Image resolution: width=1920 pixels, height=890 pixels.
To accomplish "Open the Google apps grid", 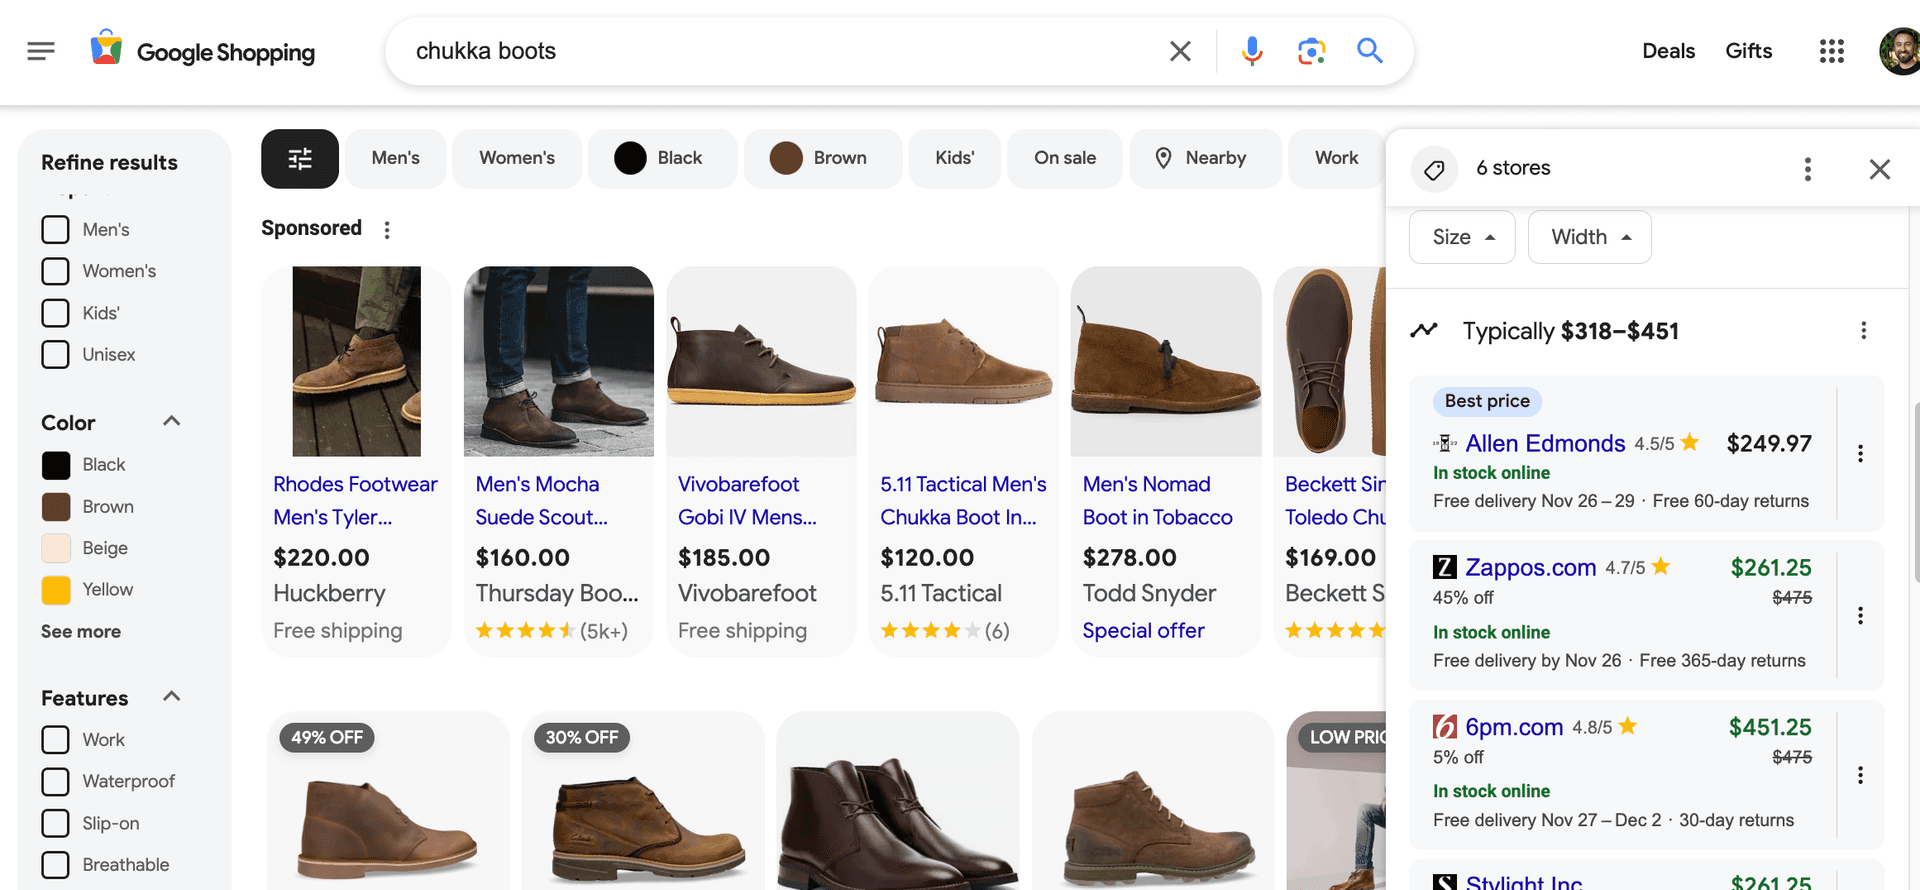I will (1831, 51).
